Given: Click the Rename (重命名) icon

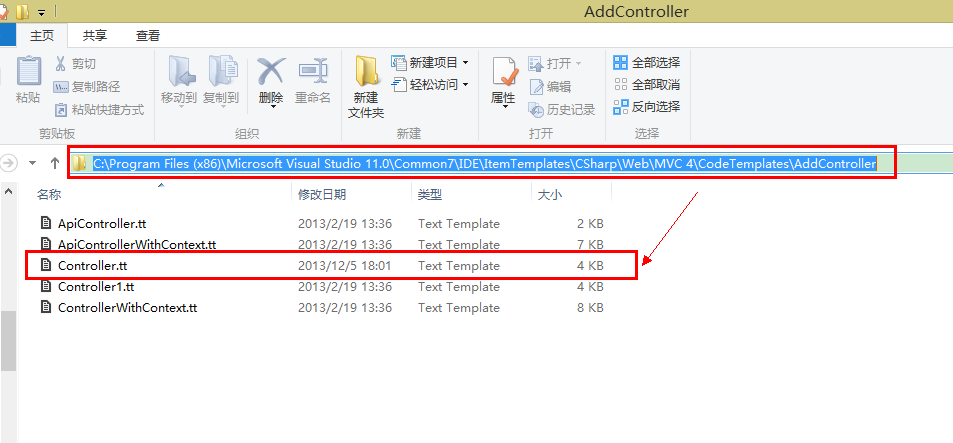Looking at the screenshot, I should point(313,72).
